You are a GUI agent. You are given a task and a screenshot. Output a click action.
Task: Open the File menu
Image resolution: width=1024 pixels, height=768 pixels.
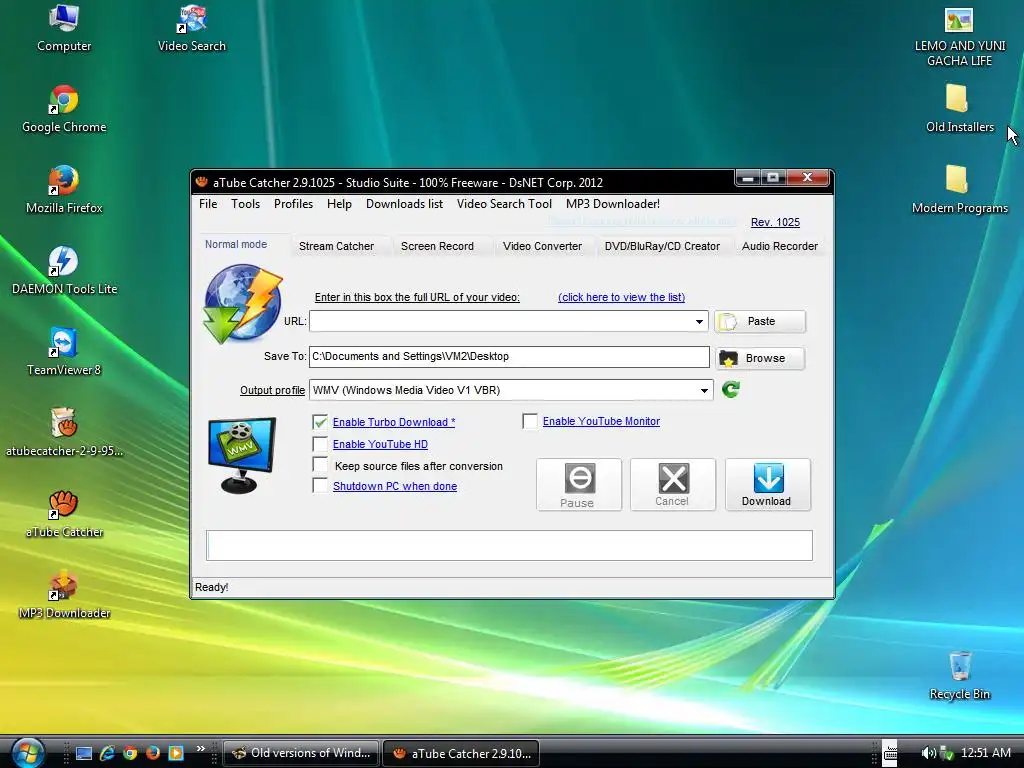tap(208, 204)
